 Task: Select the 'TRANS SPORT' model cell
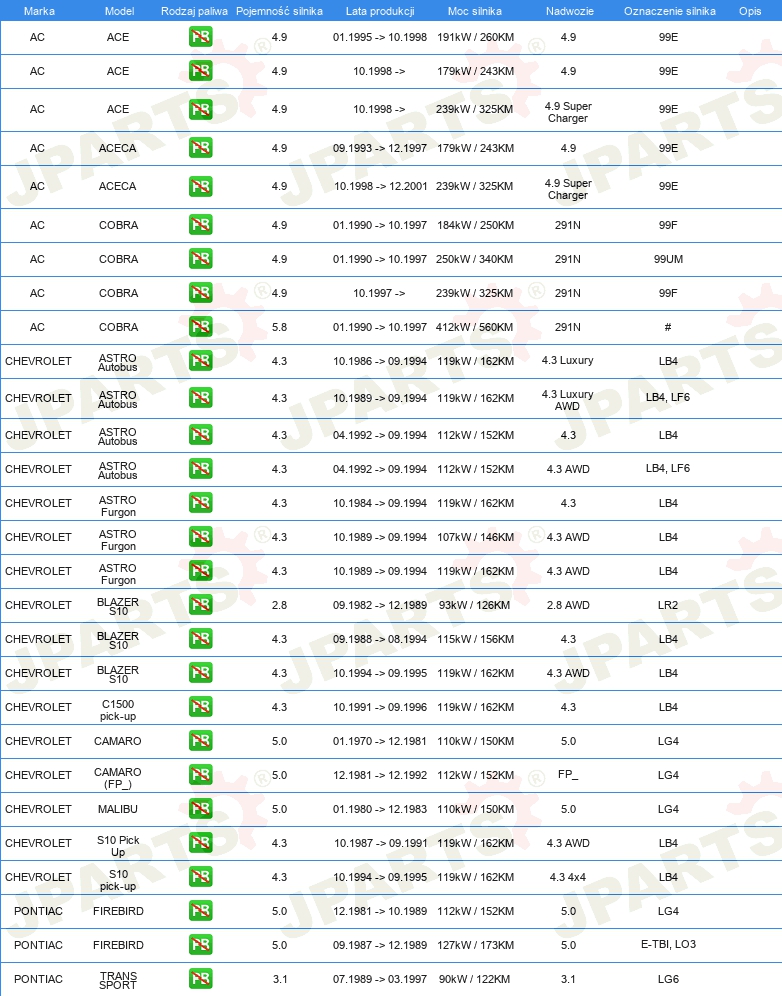point(118,980)
